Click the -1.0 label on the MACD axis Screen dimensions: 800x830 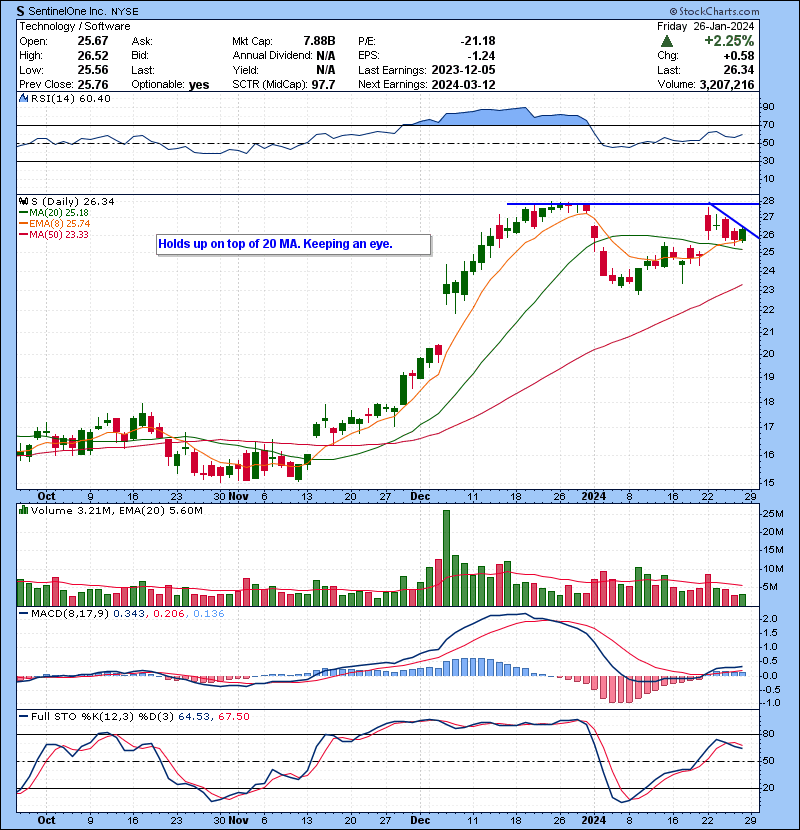tap(769, 703)
